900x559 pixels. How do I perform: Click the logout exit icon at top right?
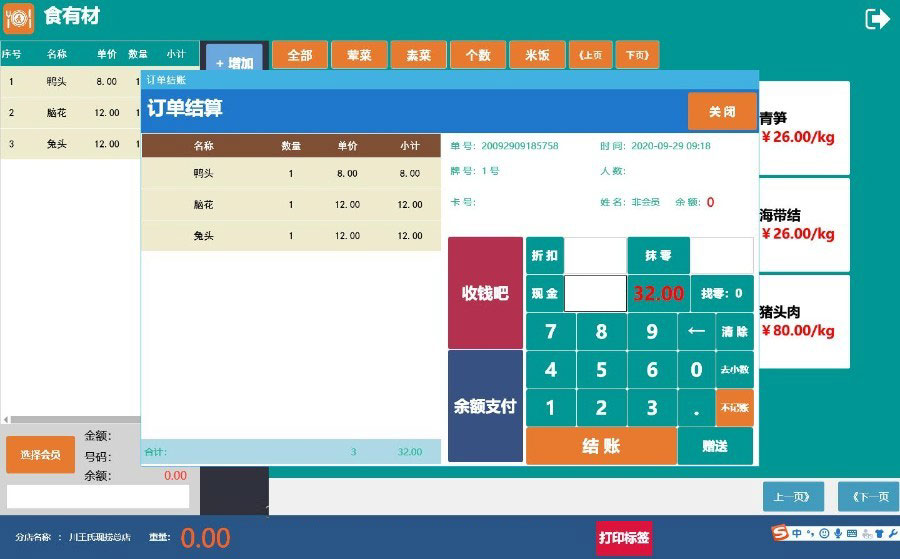(877, 19)
